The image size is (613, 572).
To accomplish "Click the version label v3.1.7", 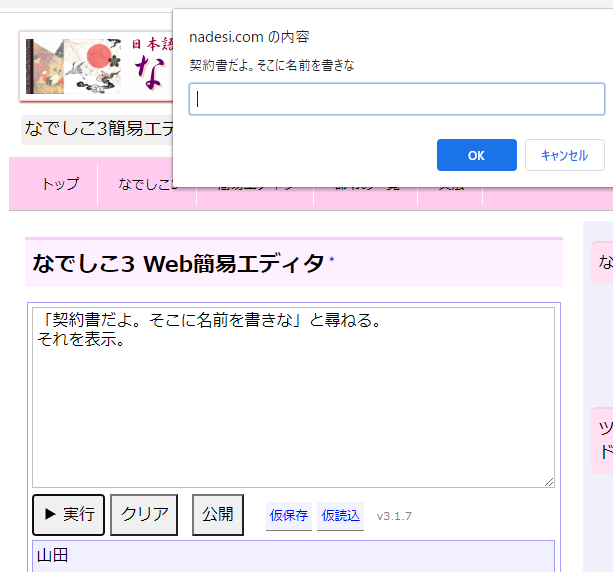I will 394,516.
